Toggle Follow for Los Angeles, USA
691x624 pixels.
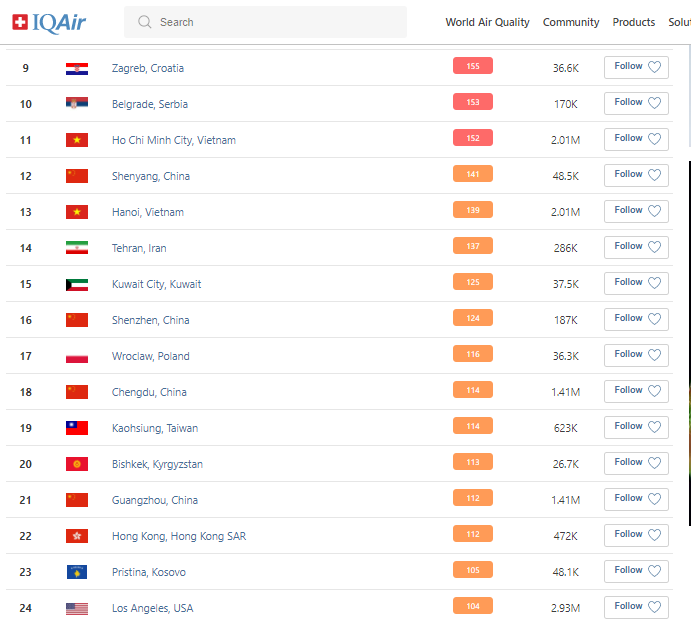pyautogui.click(x=636, y=607)
